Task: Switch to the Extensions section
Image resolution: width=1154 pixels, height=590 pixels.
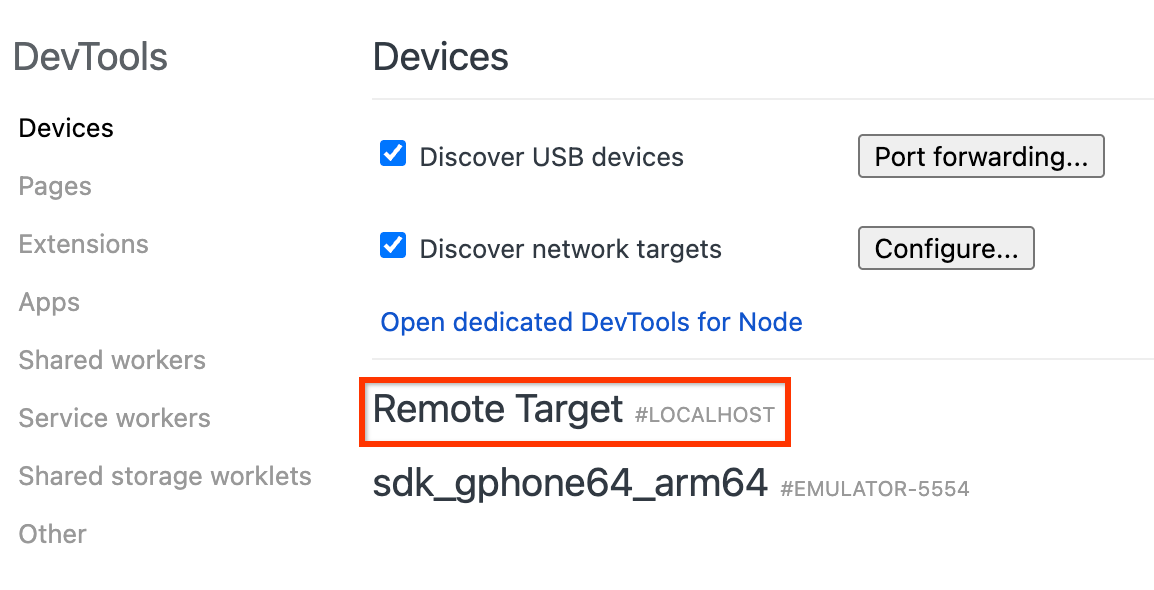Action: pos(83,243)
